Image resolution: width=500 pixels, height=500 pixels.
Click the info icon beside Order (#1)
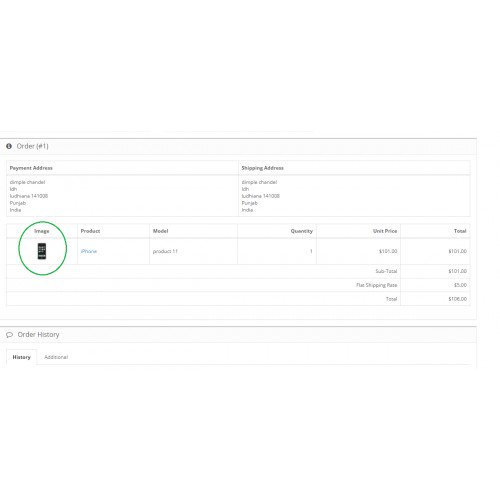pyautogui.click(x=9, y=146)
